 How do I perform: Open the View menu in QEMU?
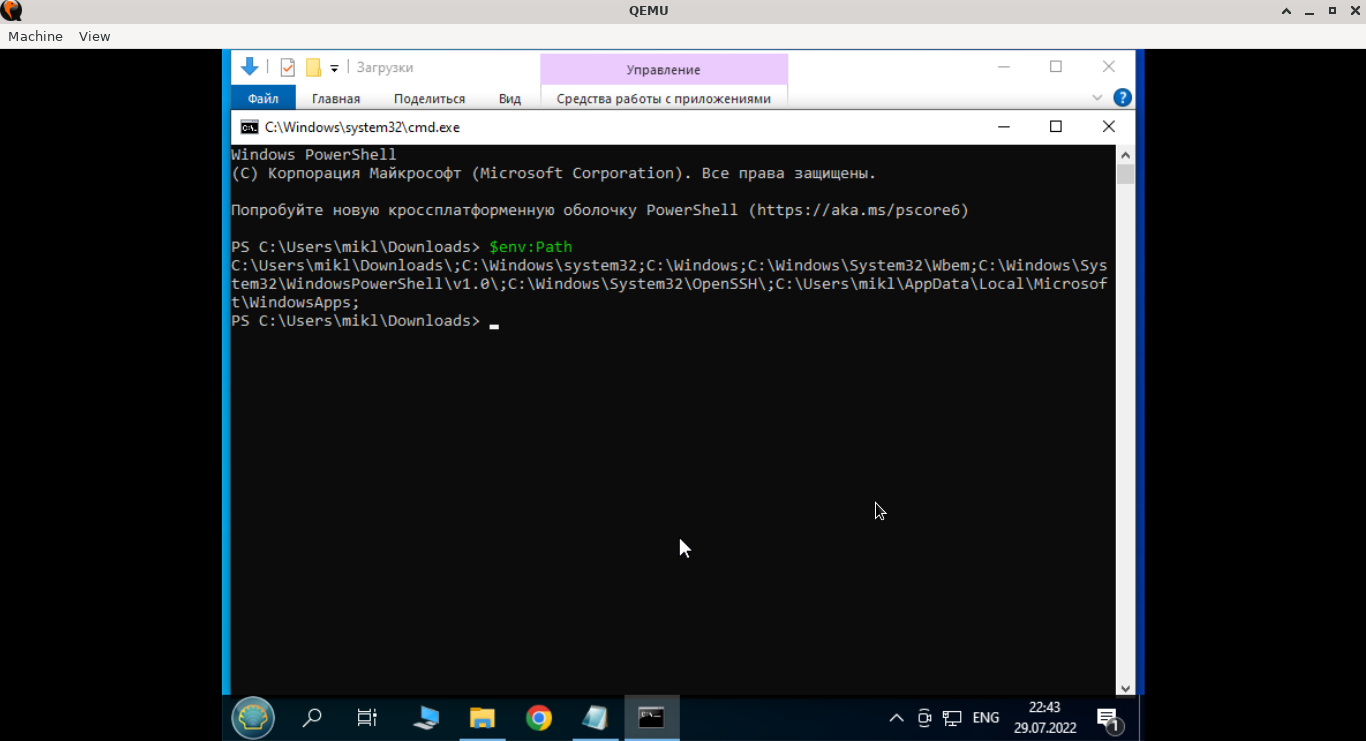point(94,36)
